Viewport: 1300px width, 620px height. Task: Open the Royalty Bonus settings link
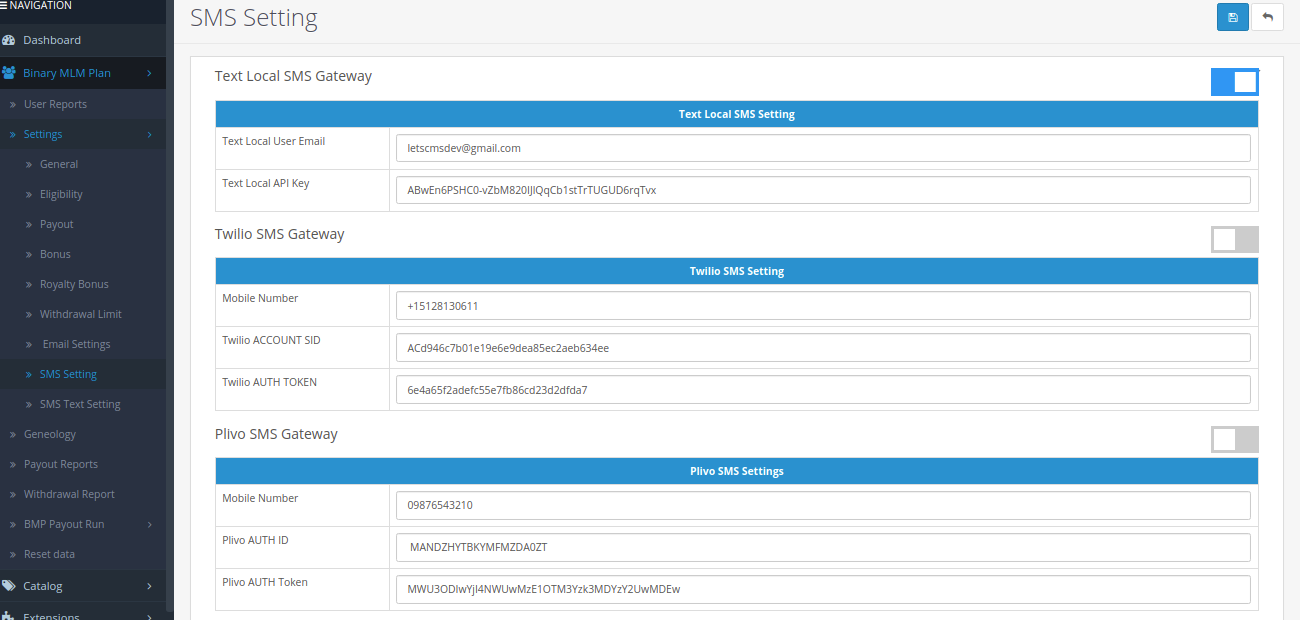(x=74, y=284)
